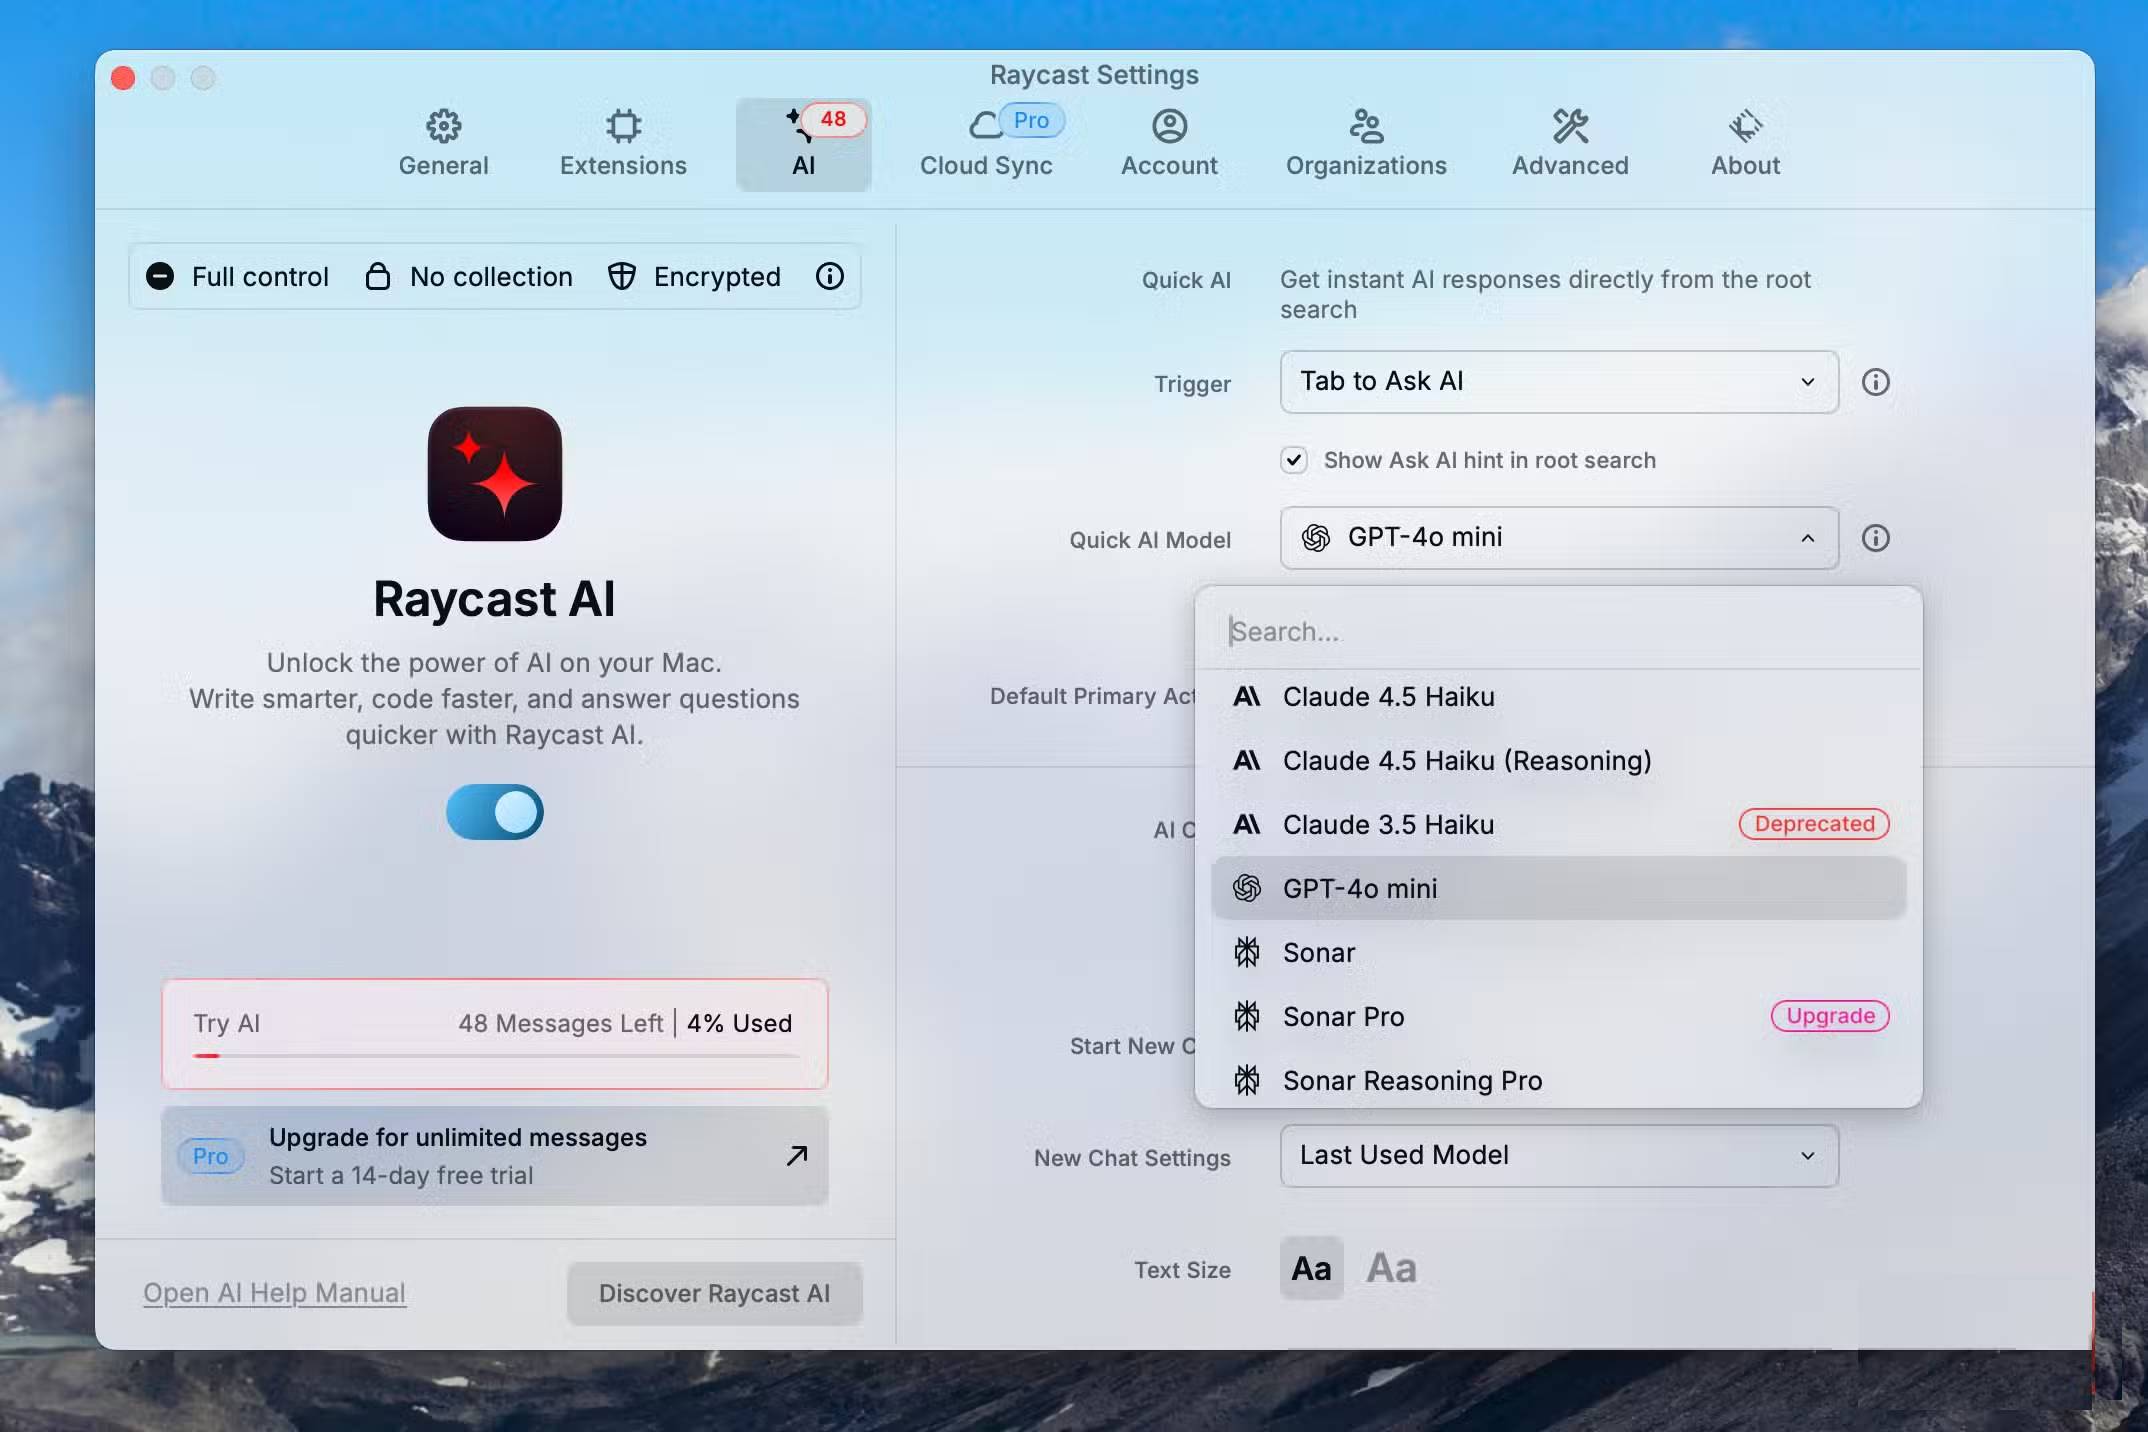Open the About tab
The height and width of the screenshot is (1432, 2148).
click(1744, 143)
